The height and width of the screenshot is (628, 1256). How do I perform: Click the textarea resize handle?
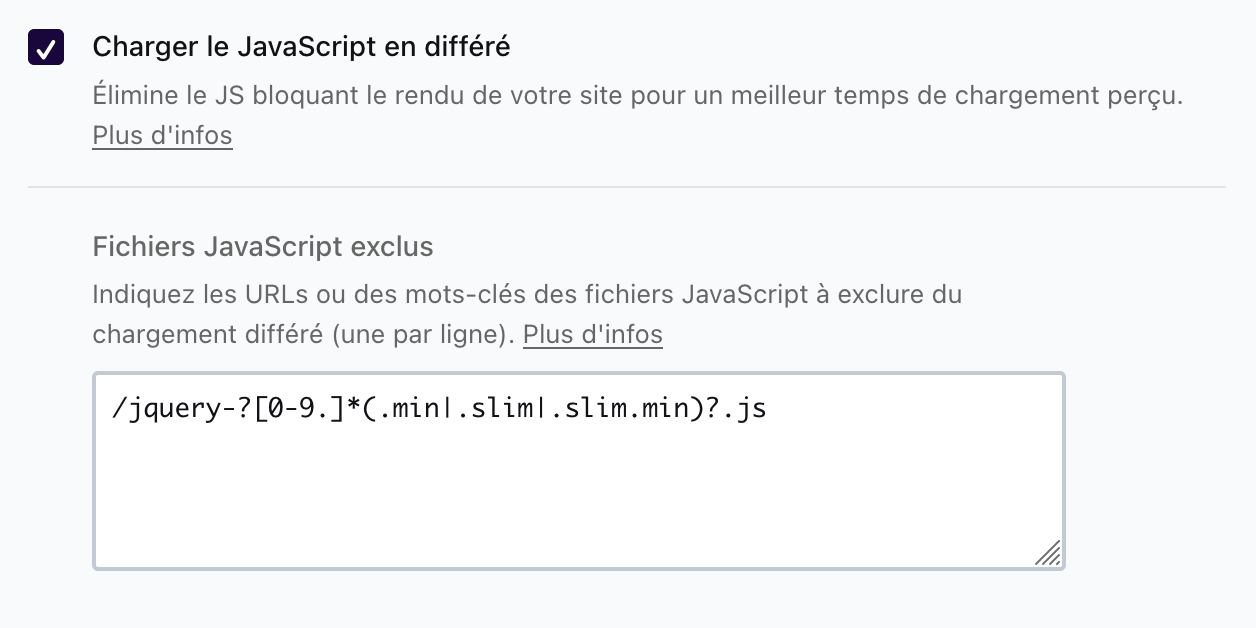[1048, 554]
